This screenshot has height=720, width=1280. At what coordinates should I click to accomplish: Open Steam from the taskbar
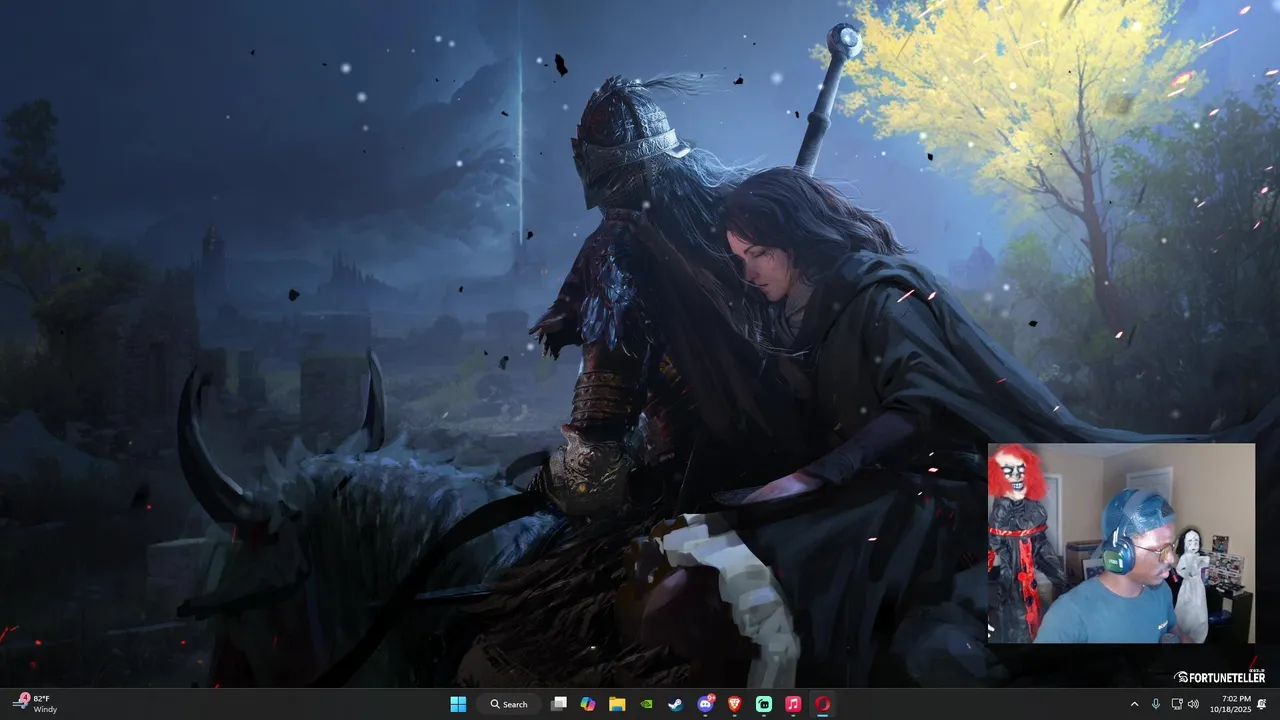point(676,704)
